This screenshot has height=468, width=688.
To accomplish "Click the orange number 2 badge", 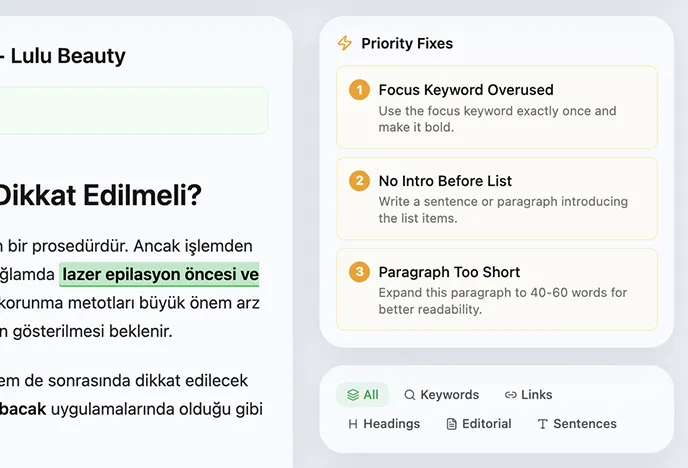I will [x=358, y=181].
